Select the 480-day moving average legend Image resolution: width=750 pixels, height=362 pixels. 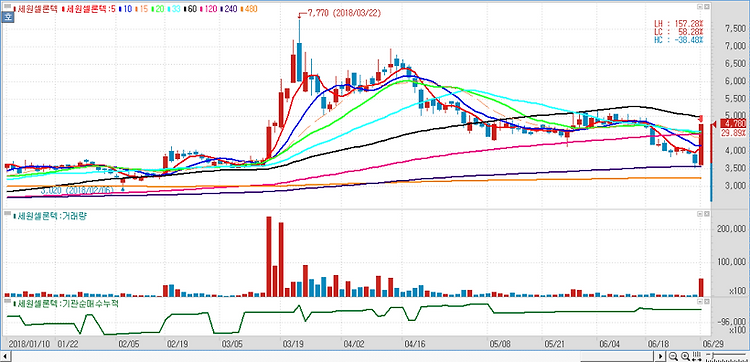click(x=249, y=9)
